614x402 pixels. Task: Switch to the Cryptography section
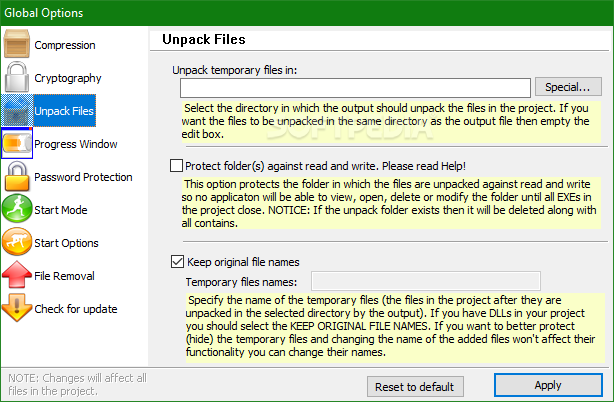pos(68,78)
